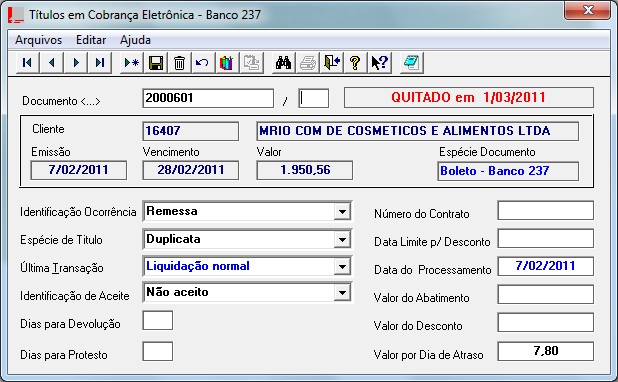Add new record icon with asterisk
The height and width of the screenshot is (382, 618).
coord(131,63)
